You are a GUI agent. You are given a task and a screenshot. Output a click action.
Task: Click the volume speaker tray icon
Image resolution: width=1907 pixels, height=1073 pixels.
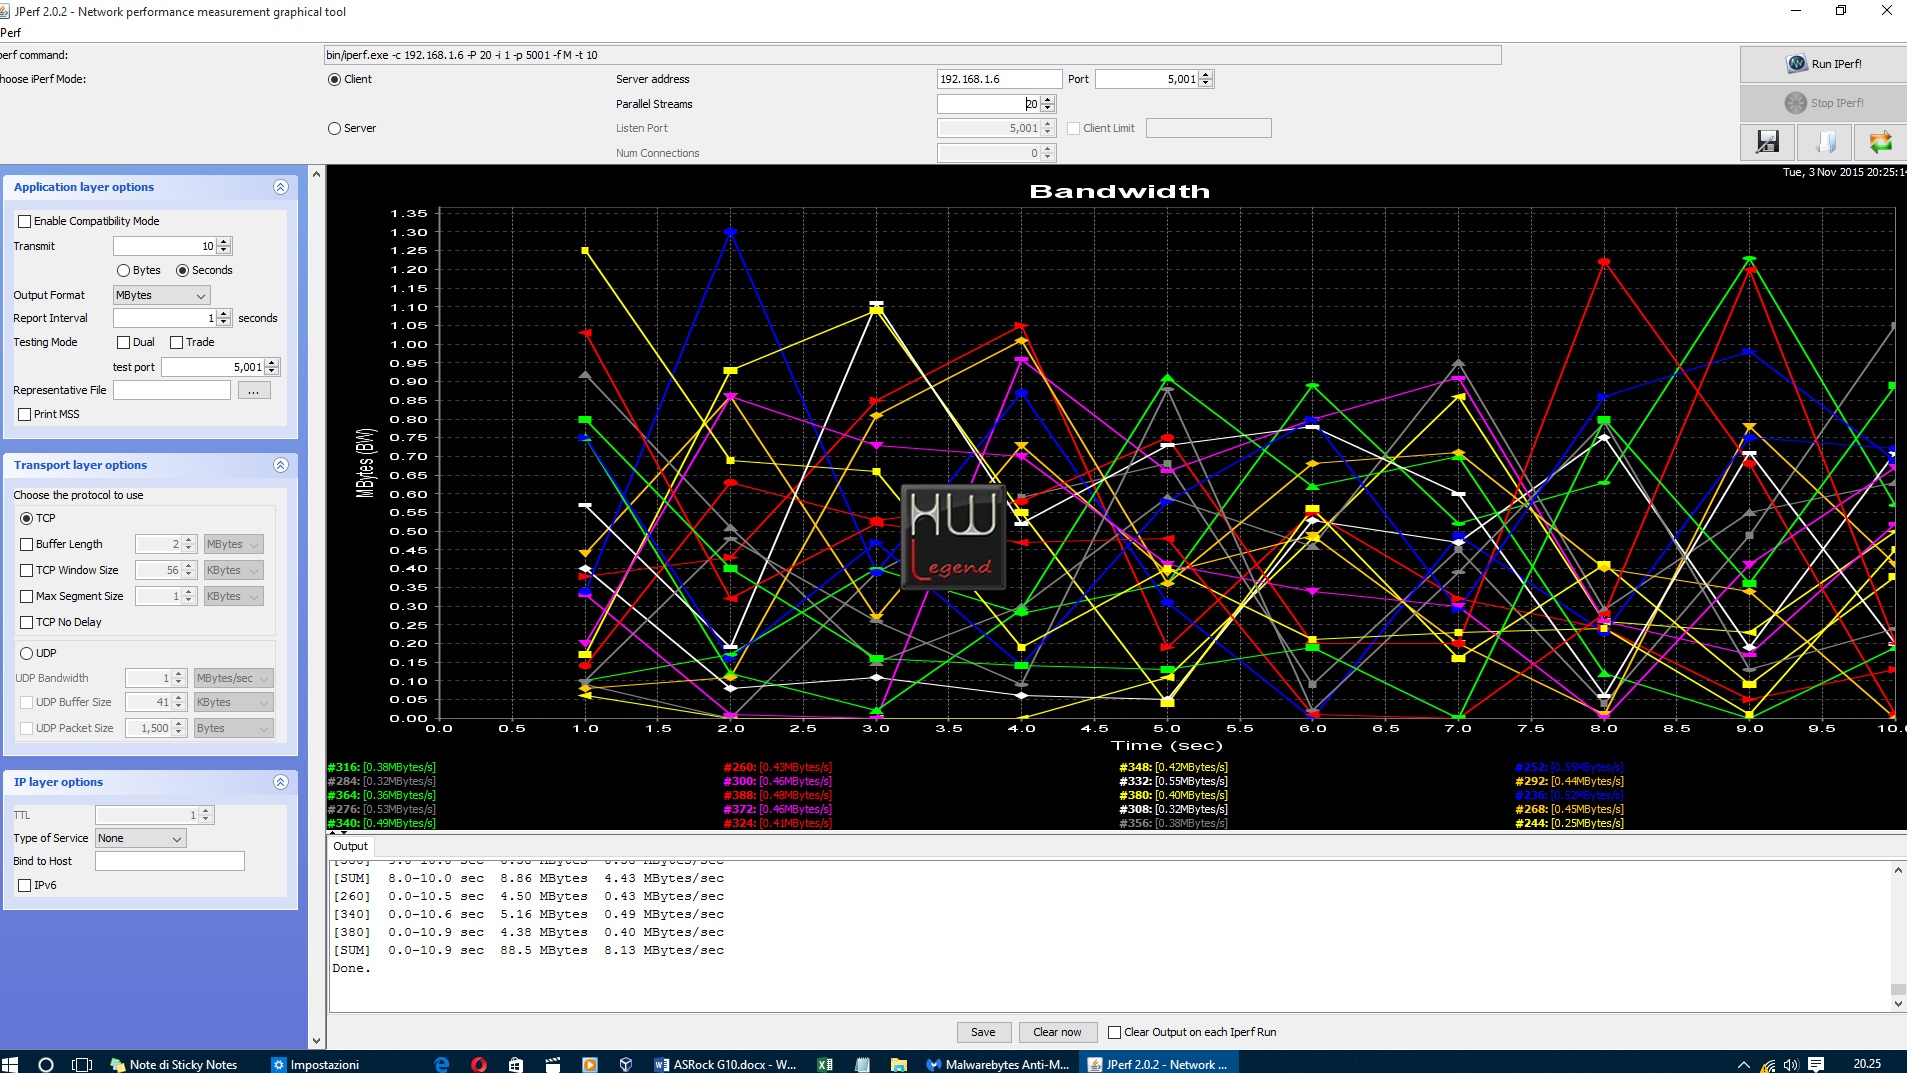click(x=1790, y=1065)
